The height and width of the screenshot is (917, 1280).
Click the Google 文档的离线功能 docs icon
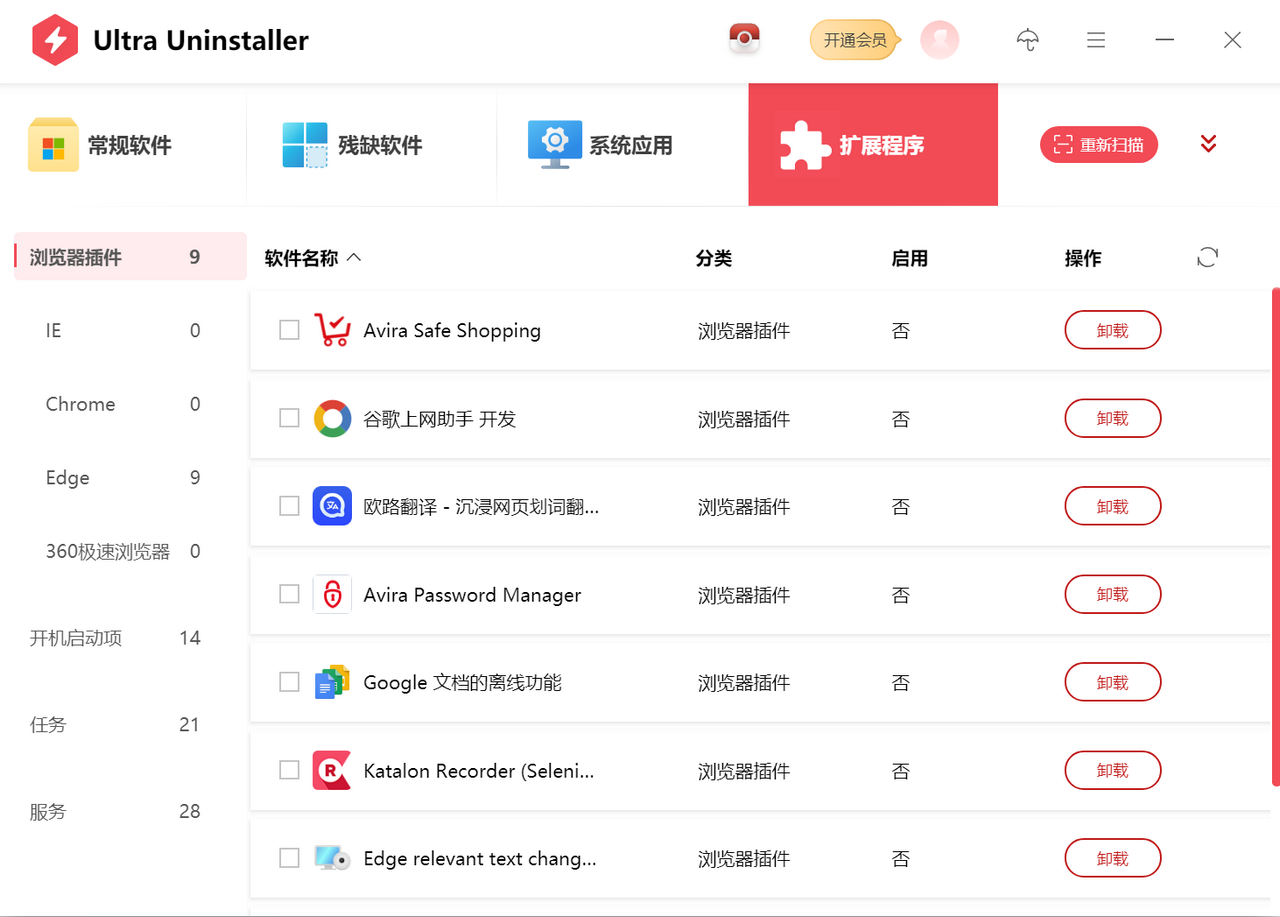(332, 682)
